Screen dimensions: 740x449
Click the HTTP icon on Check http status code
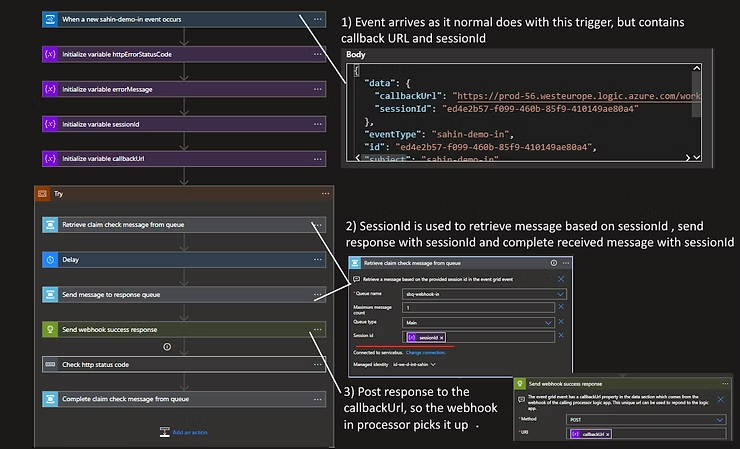50,364
